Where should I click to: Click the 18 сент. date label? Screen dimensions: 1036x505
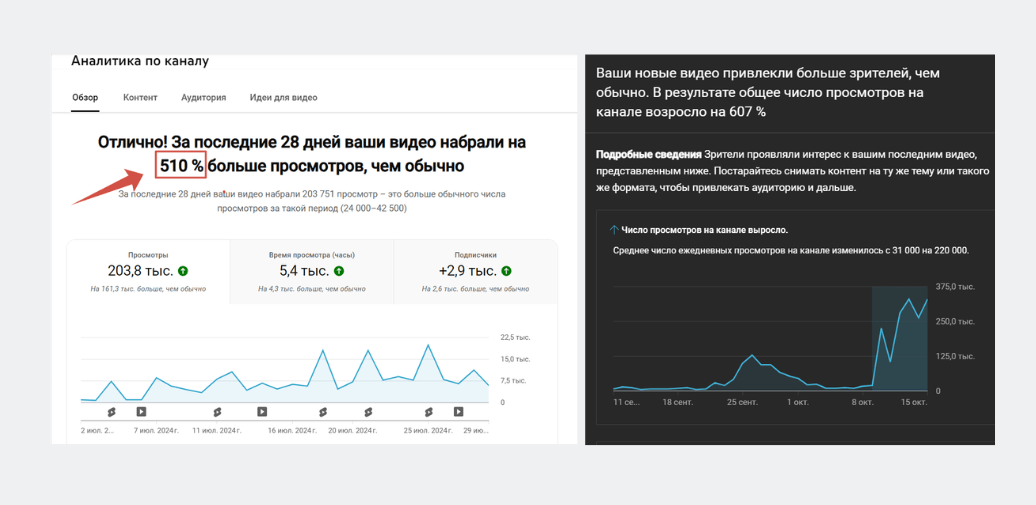[x=679, y=402]
